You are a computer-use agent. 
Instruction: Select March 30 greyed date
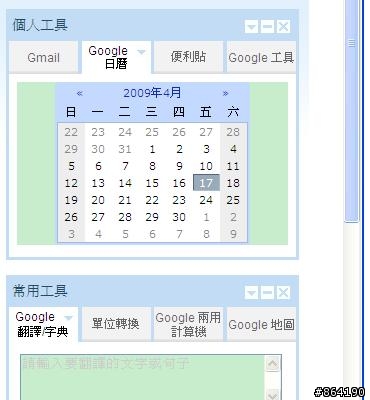coord(98,149)
